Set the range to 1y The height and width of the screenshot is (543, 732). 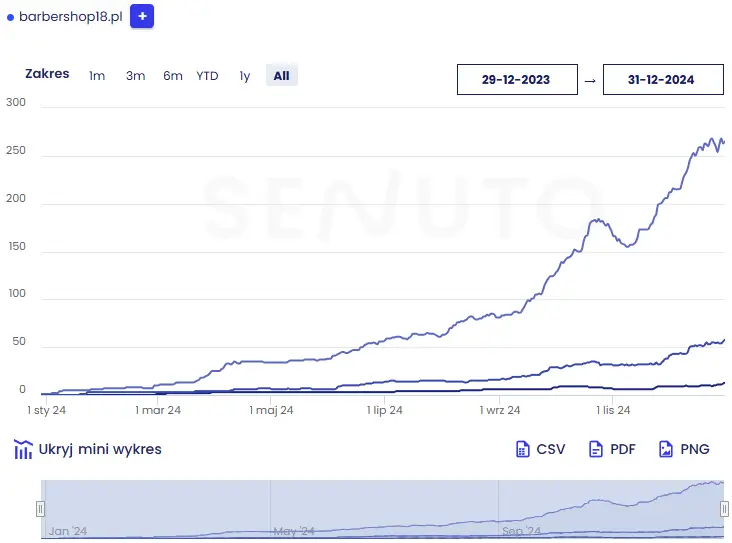245,76
